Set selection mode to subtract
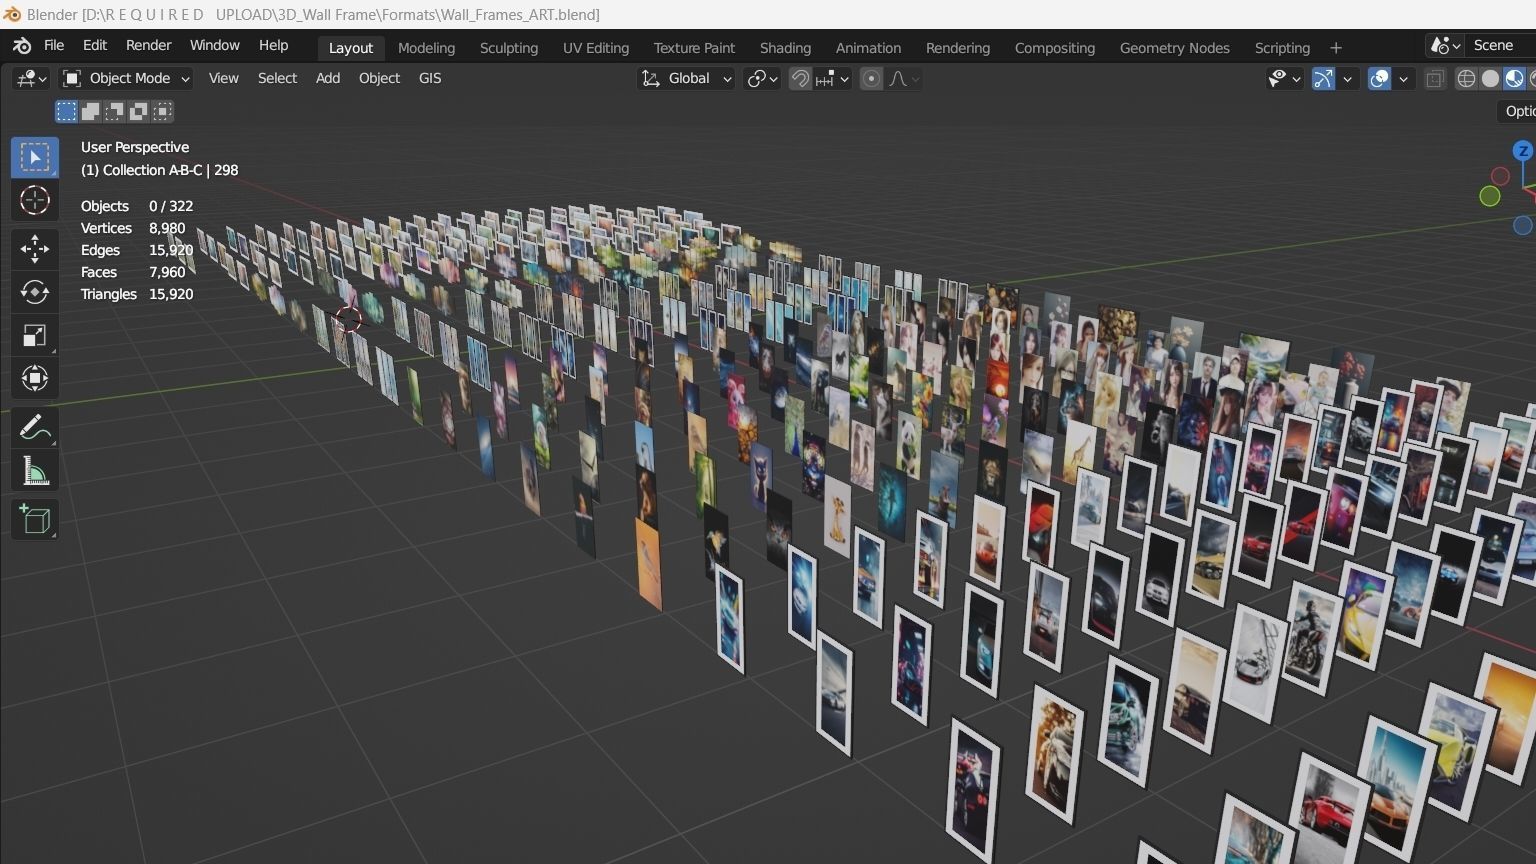 [114, 111]
